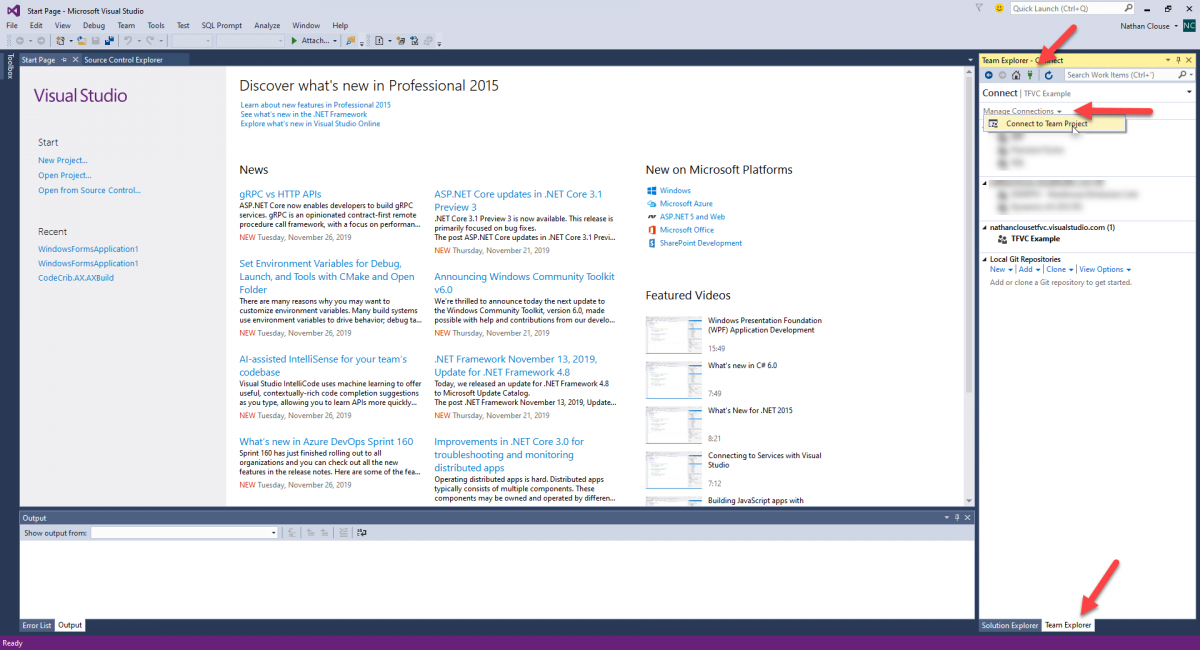
Task: Click the New Project... link
Action: 63,160
